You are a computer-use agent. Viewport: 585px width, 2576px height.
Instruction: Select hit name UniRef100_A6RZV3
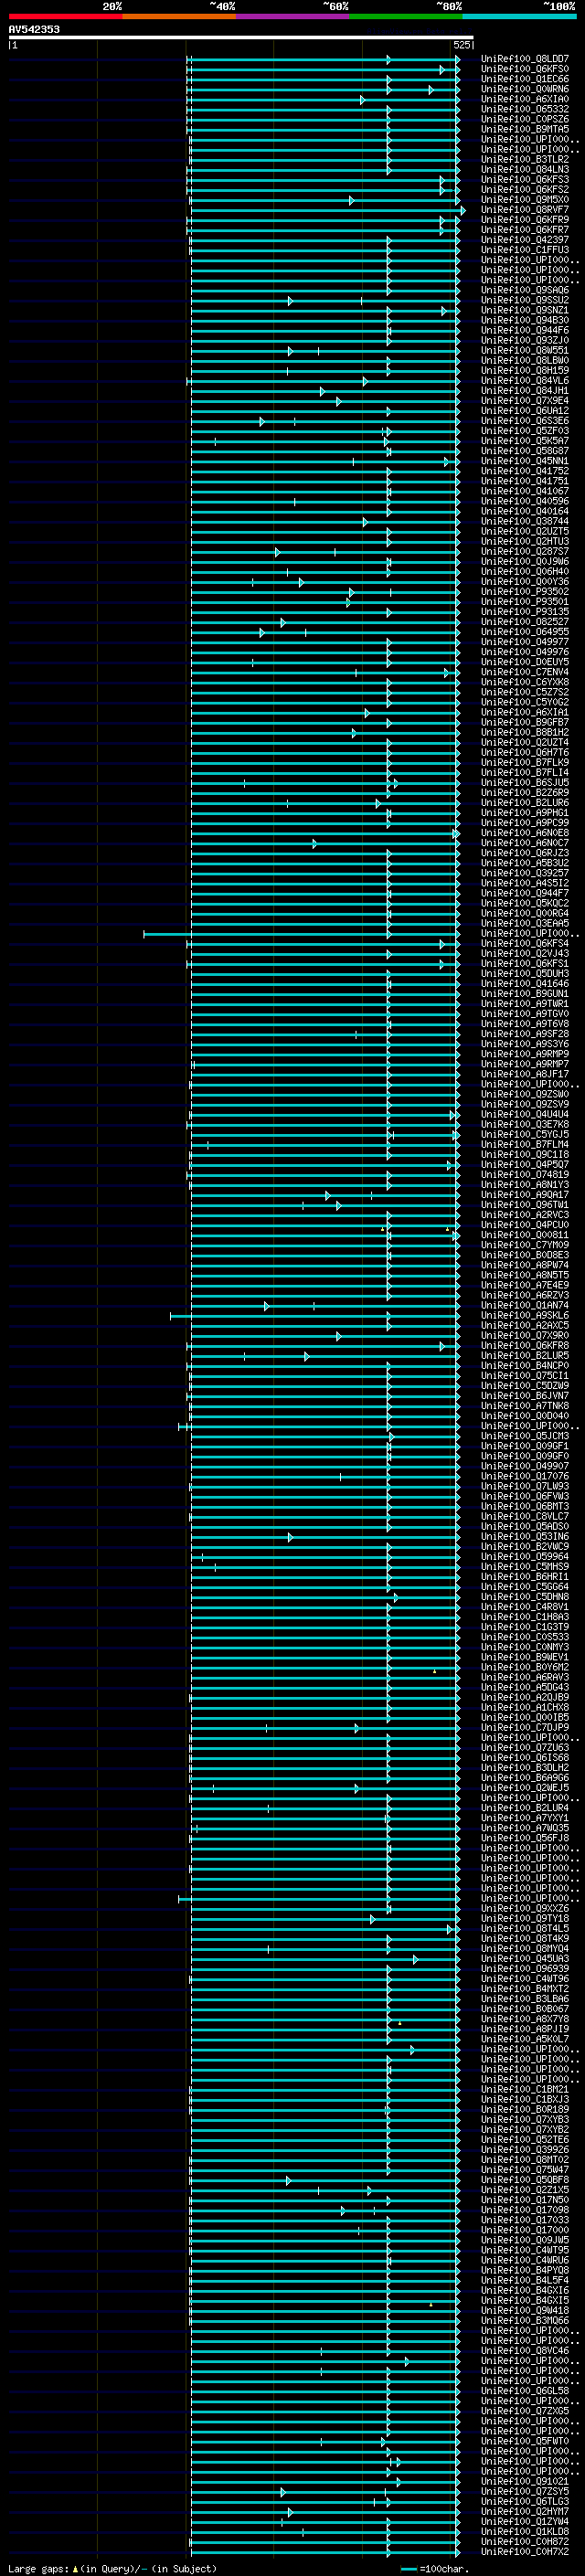tap(524, 1295)
